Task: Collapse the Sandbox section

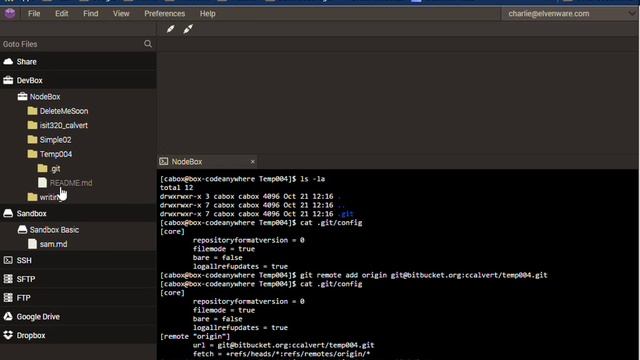Action: [x=31, y=213]
